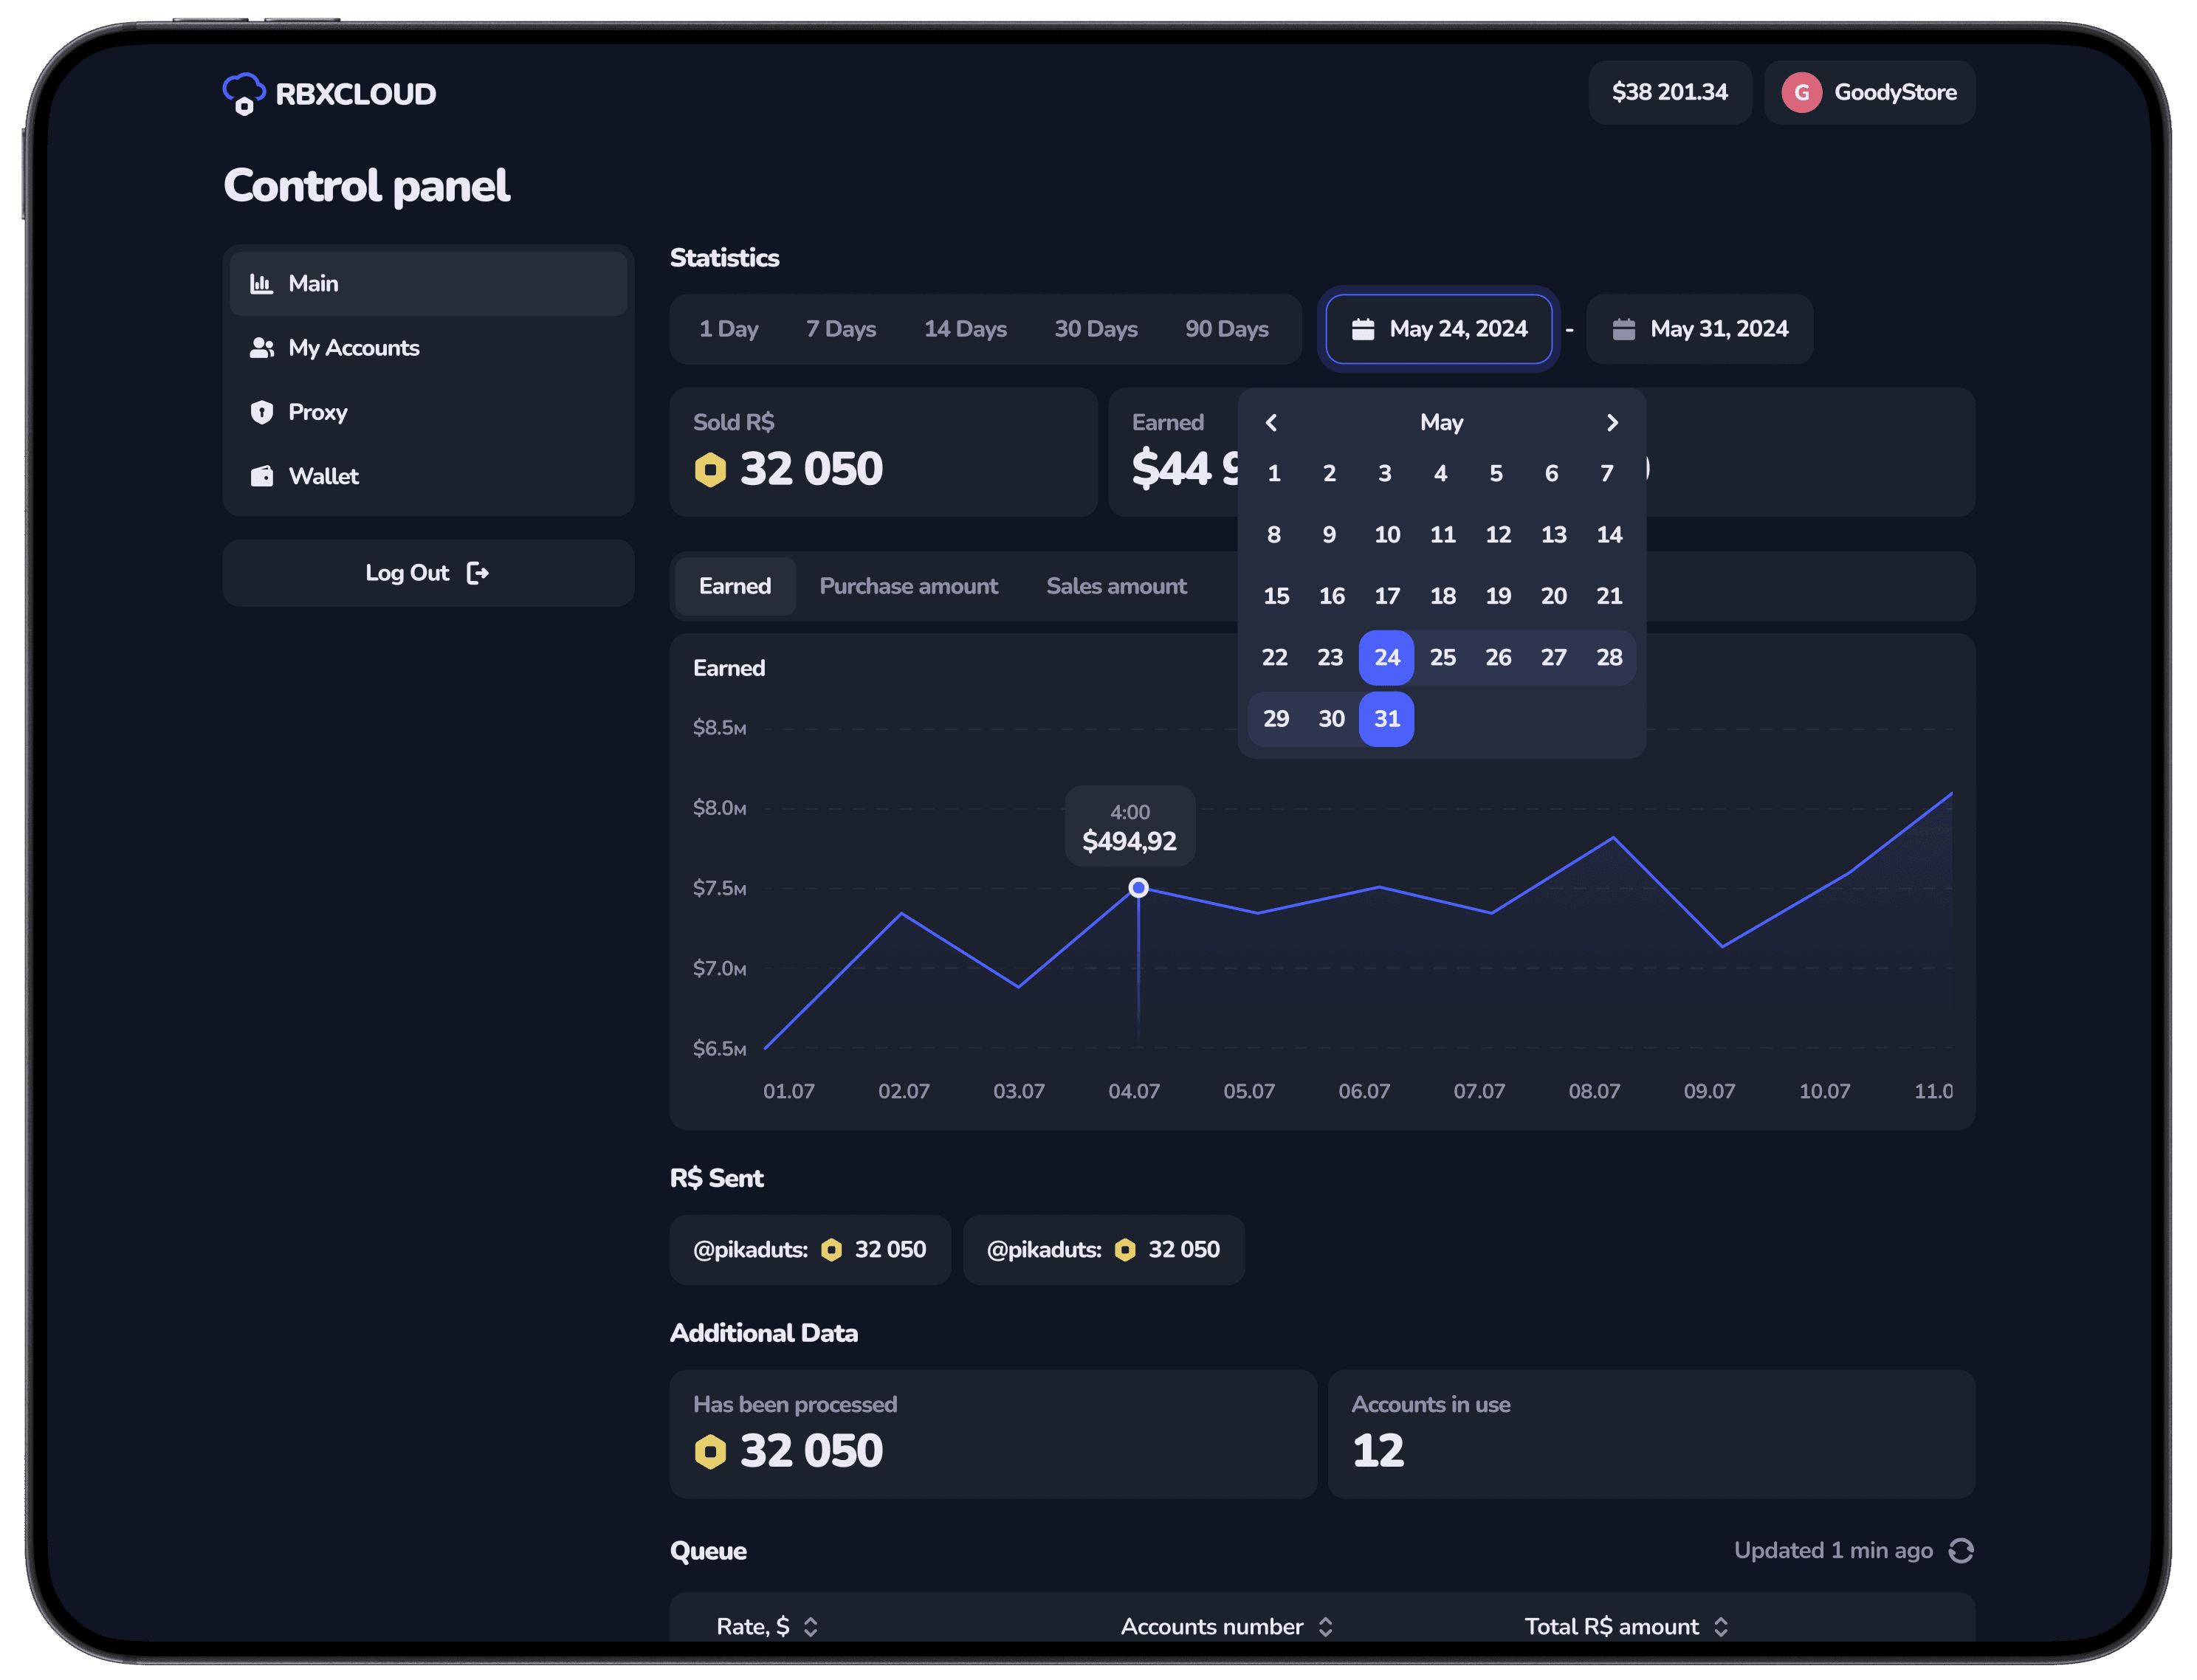Screen dimensions: 2197x1680
Task: Click calendar icon in May 31 field
Action: click(1624, 329)
